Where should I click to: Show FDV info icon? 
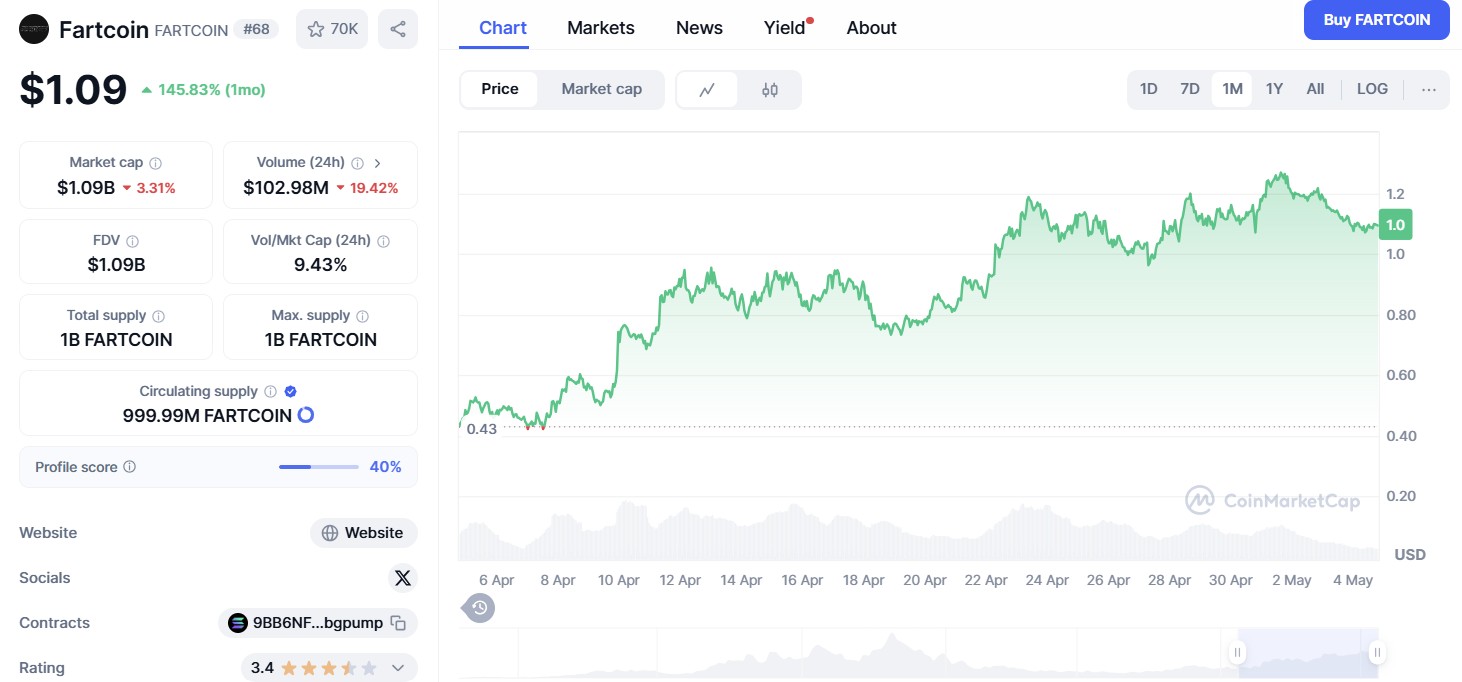(x=133, y=241)
